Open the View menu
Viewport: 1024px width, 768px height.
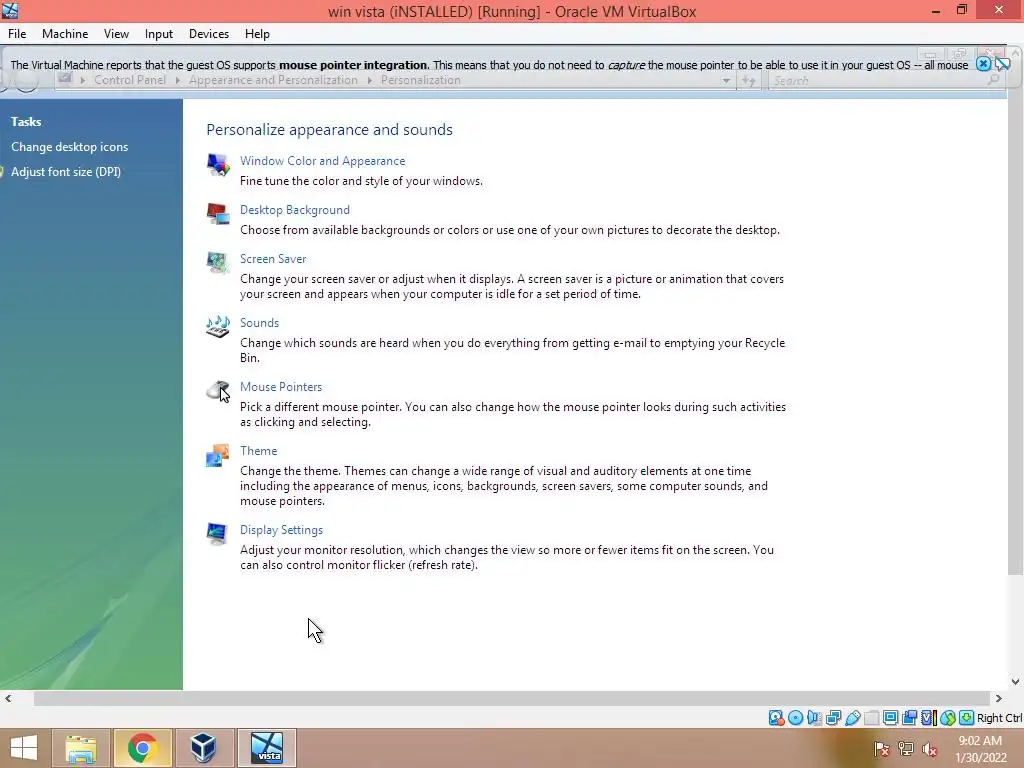click(116, 34)
